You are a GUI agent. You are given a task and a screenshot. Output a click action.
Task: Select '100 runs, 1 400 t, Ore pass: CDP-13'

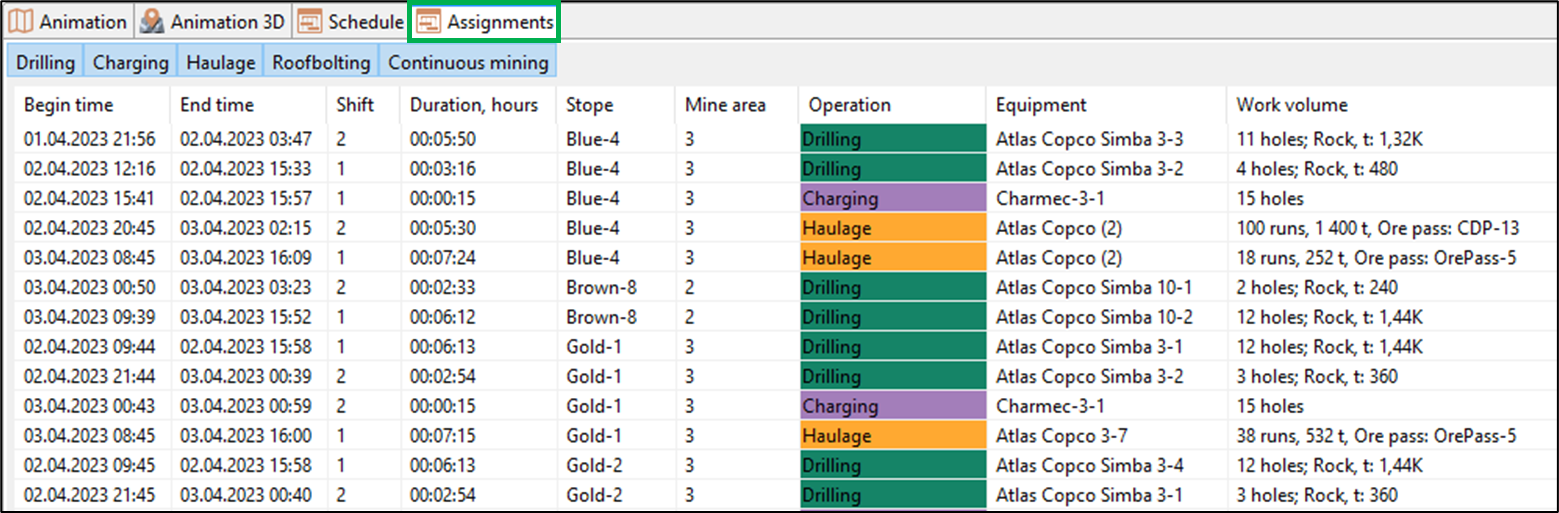[x=1377, y=228]
